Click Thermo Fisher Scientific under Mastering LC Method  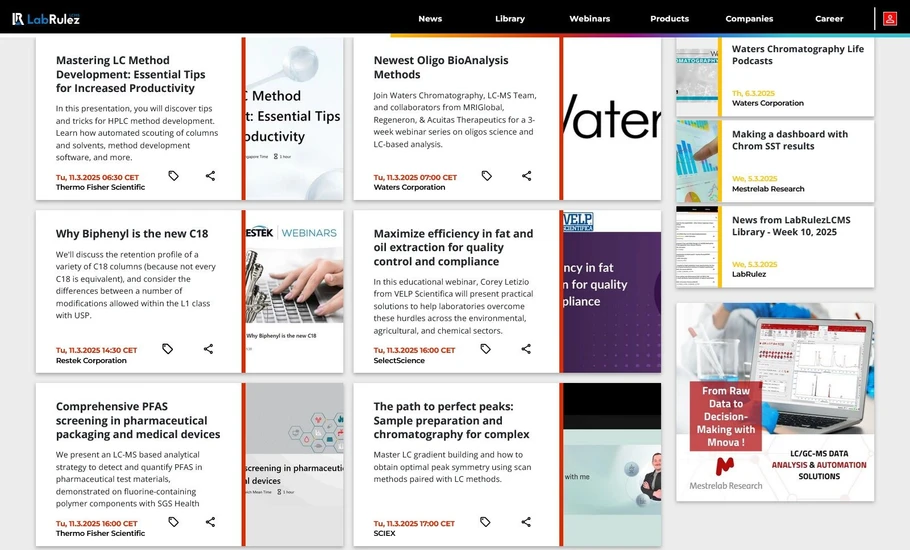tap(100, 187)
